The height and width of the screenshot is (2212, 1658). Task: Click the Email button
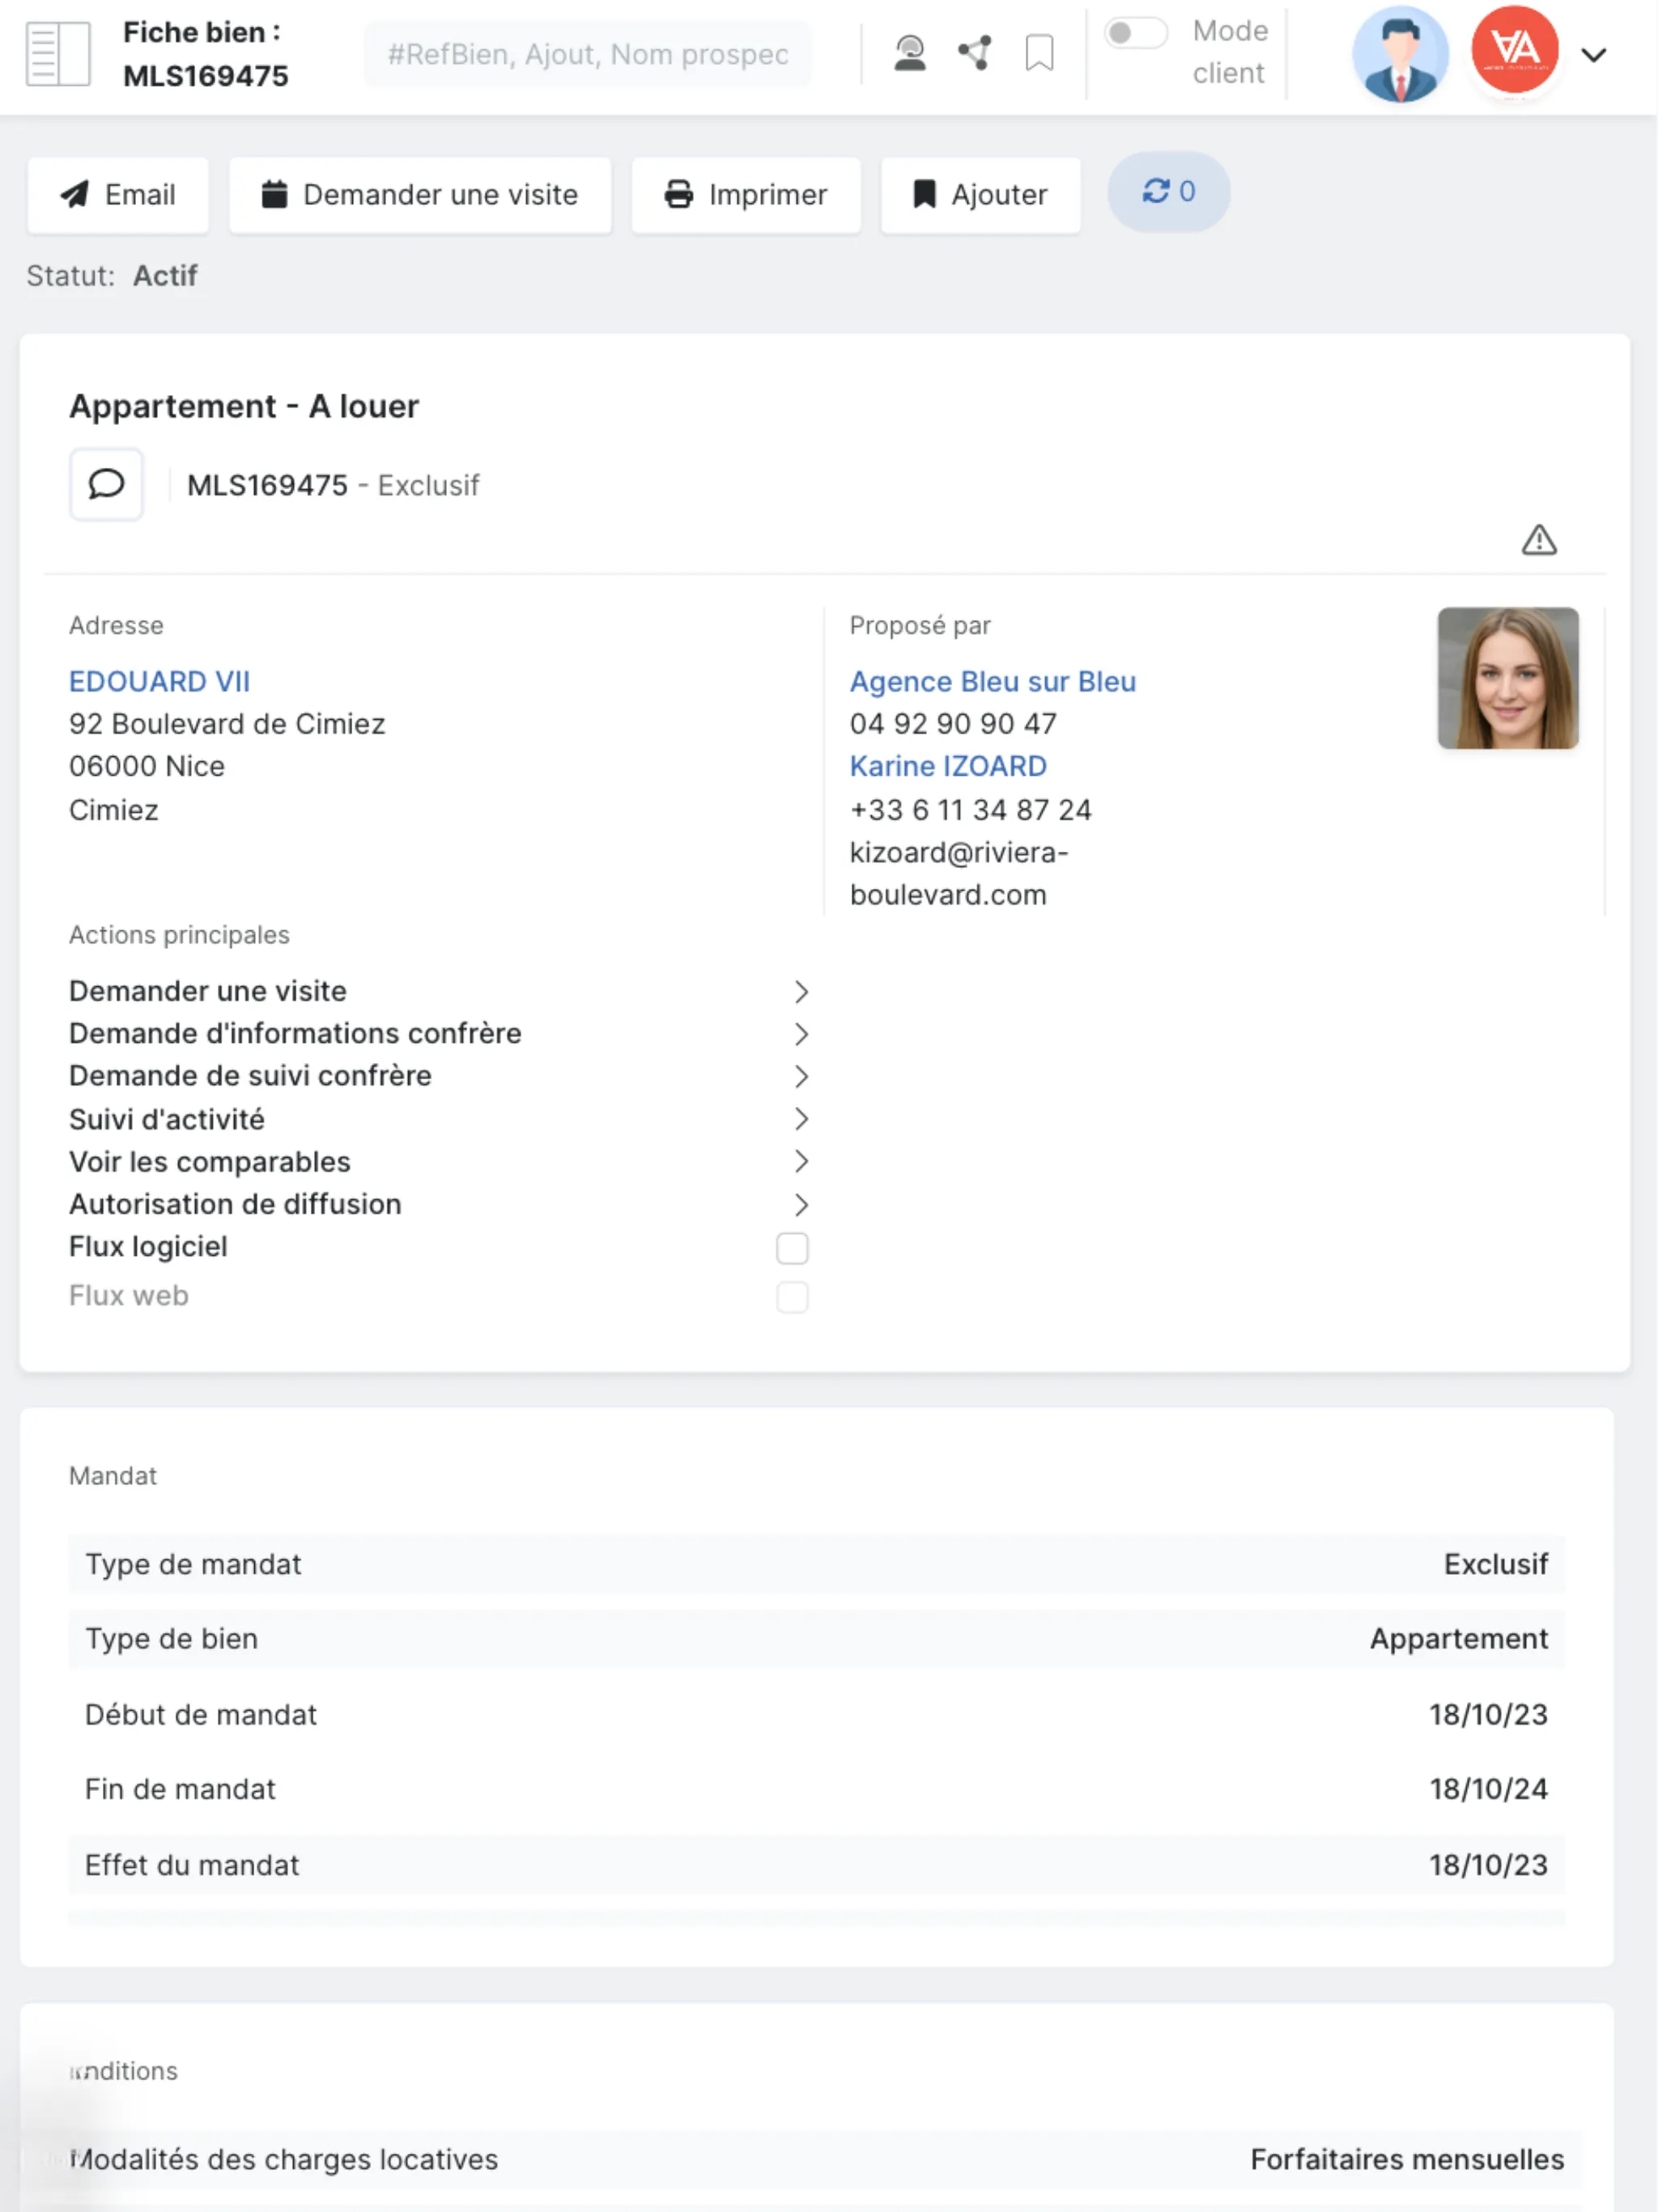[118, 195]
